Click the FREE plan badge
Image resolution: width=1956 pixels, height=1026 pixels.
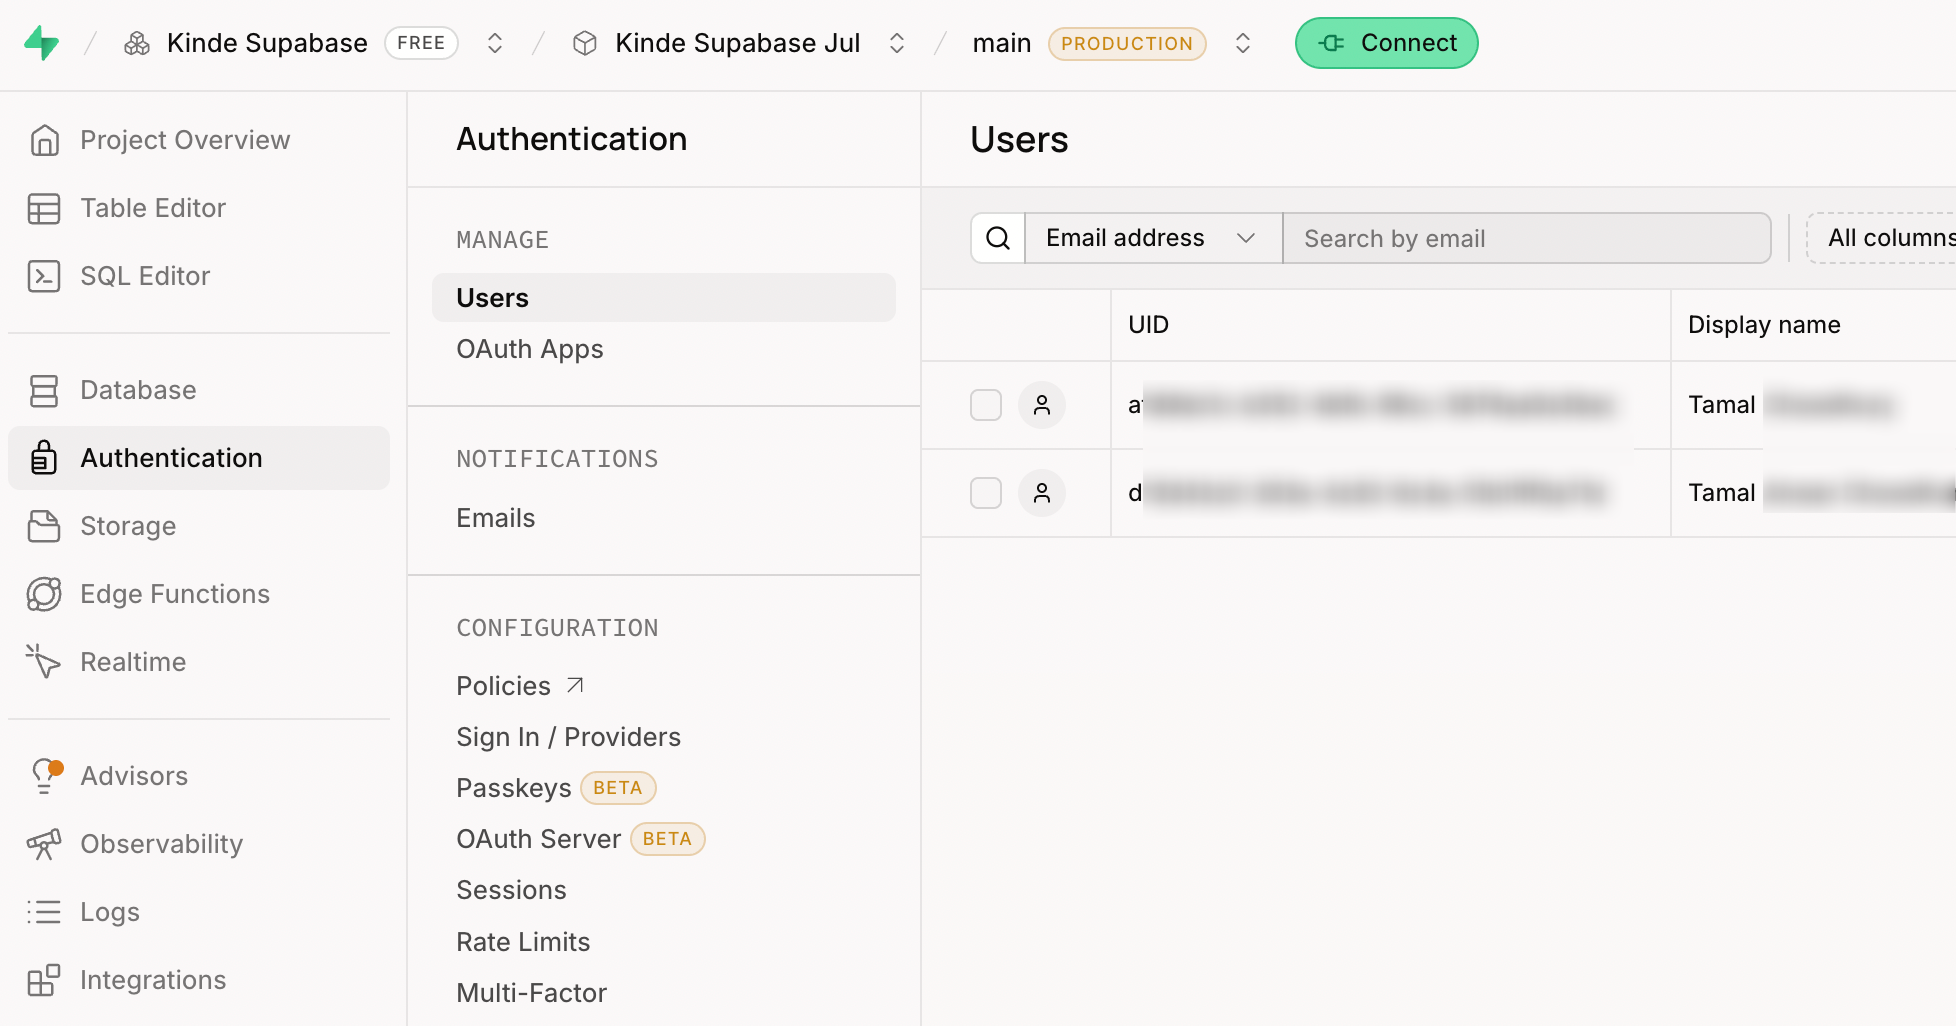point(421,43)
